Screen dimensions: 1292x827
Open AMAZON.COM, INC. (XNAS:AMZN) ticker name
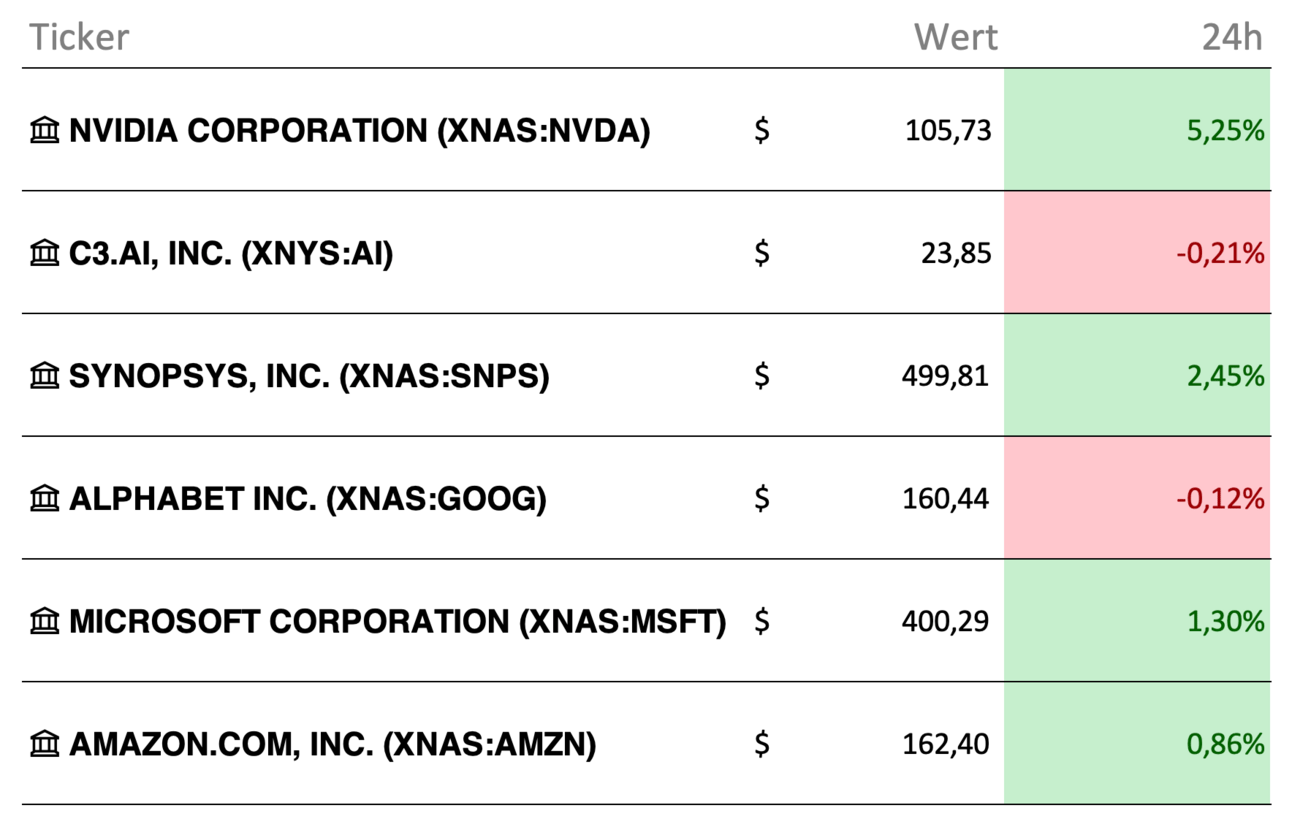(x=332, y=745)
